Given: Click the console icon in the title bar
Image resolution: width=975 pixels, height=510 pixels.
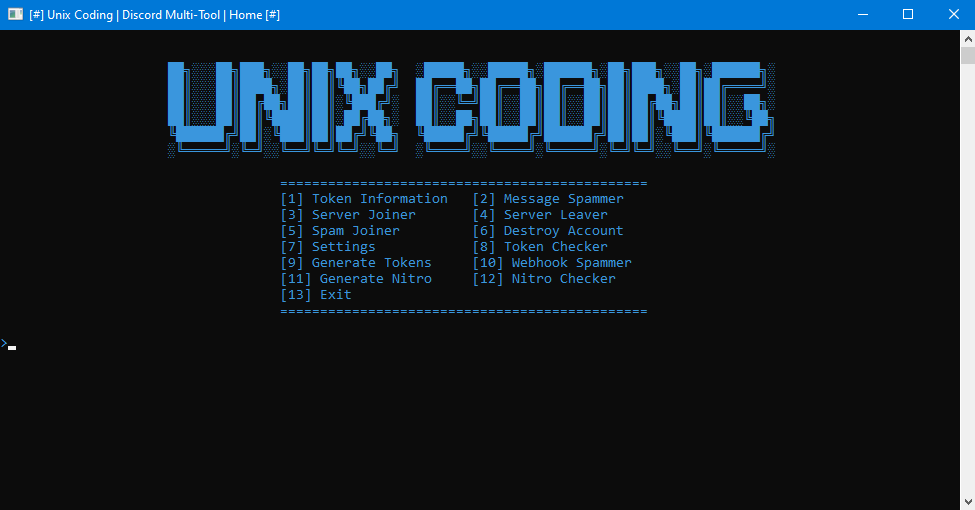Looking at the screenshot, I should pyautogui.click(x=16, y=14).
